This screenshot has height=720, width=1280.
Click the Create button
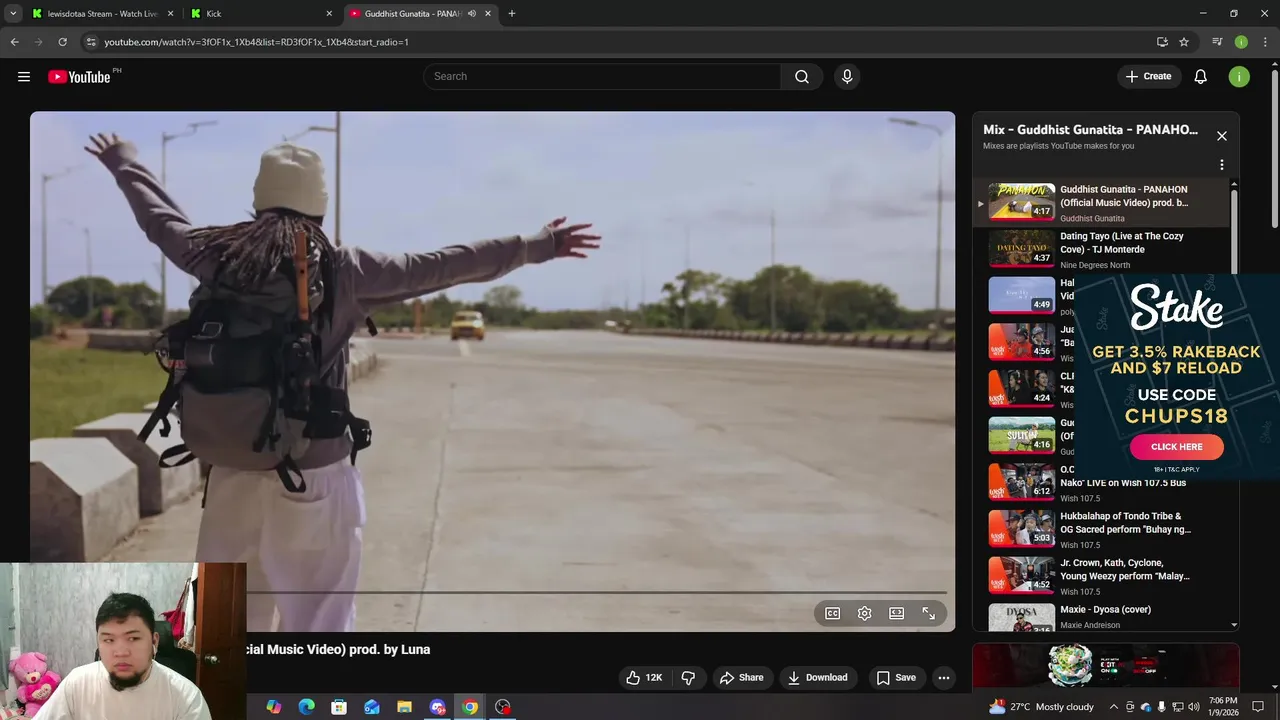1149,77
